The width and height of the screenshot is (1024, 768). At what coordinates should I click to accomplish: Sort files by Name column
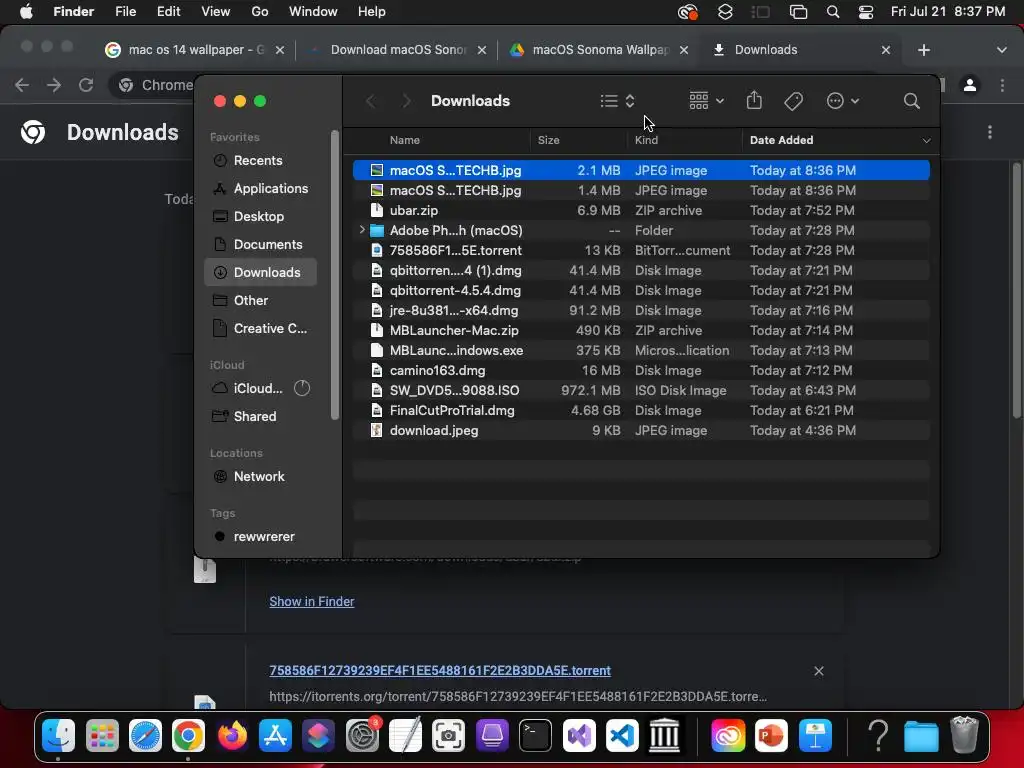coord(405,140)
